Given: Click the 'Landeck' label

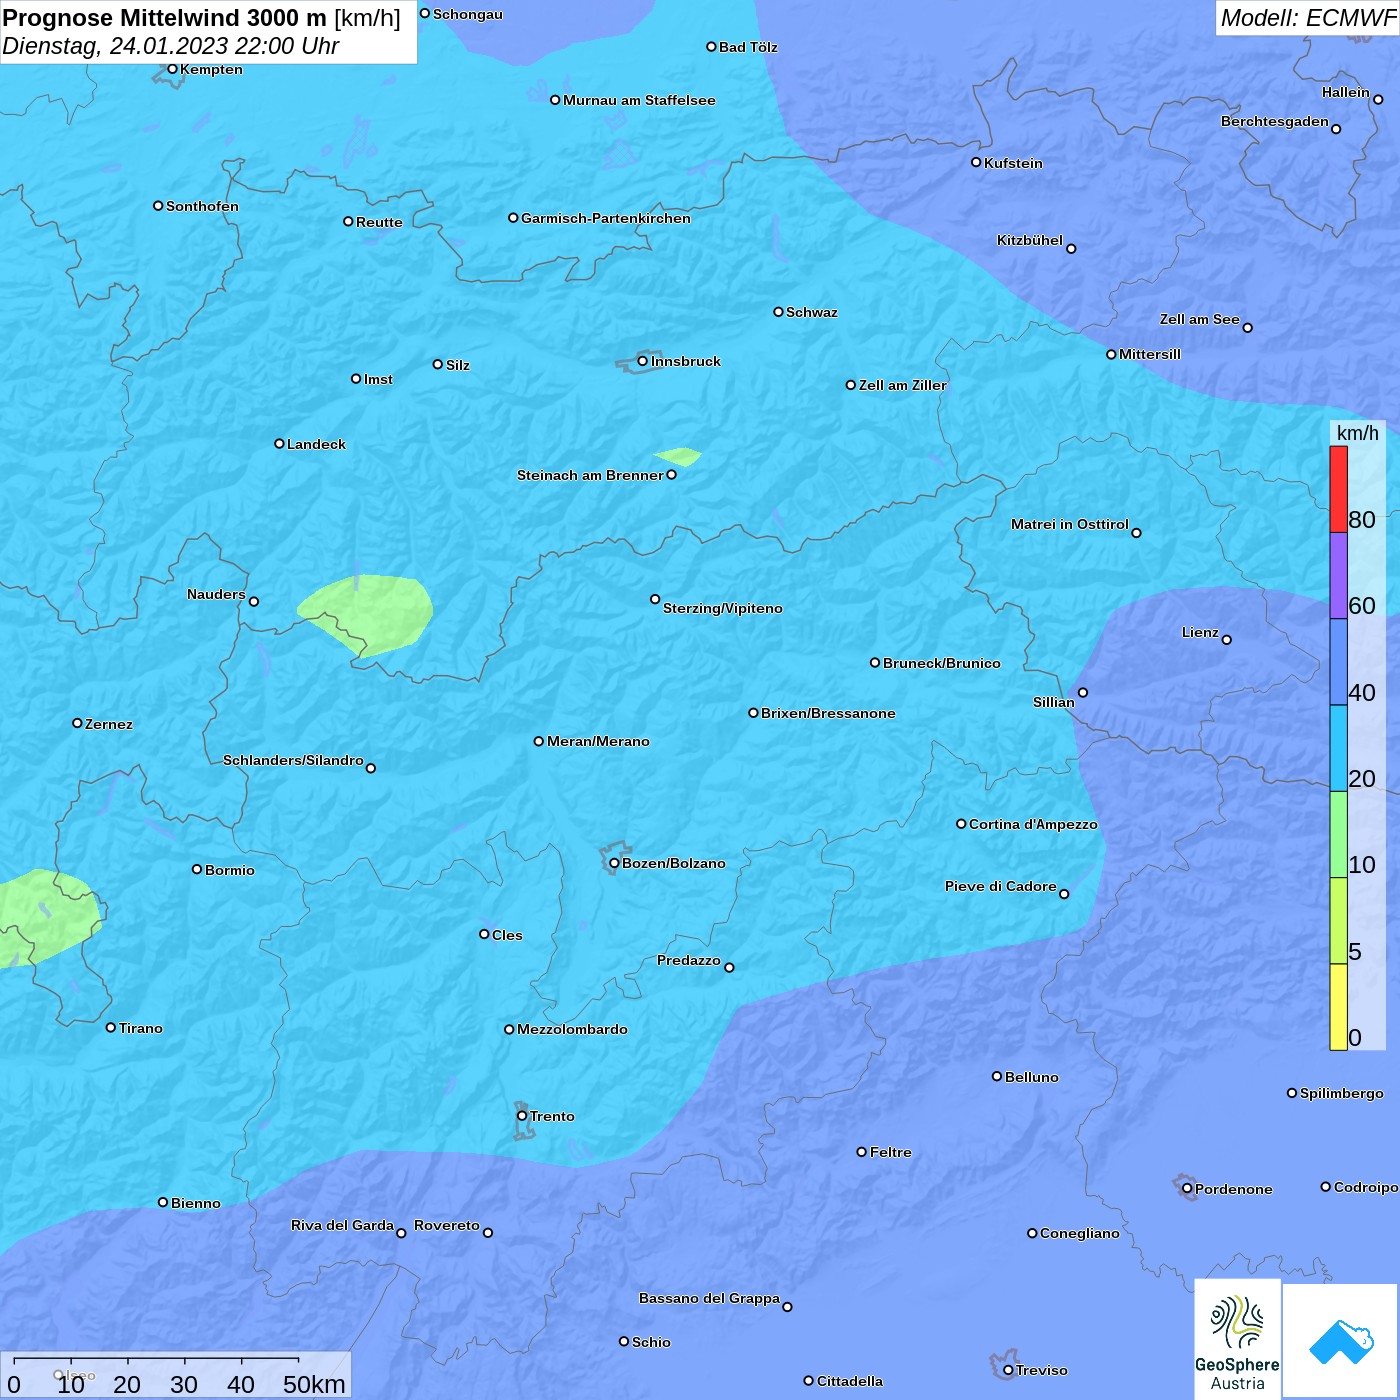Looking at the screenshot, I should (316, 444).
